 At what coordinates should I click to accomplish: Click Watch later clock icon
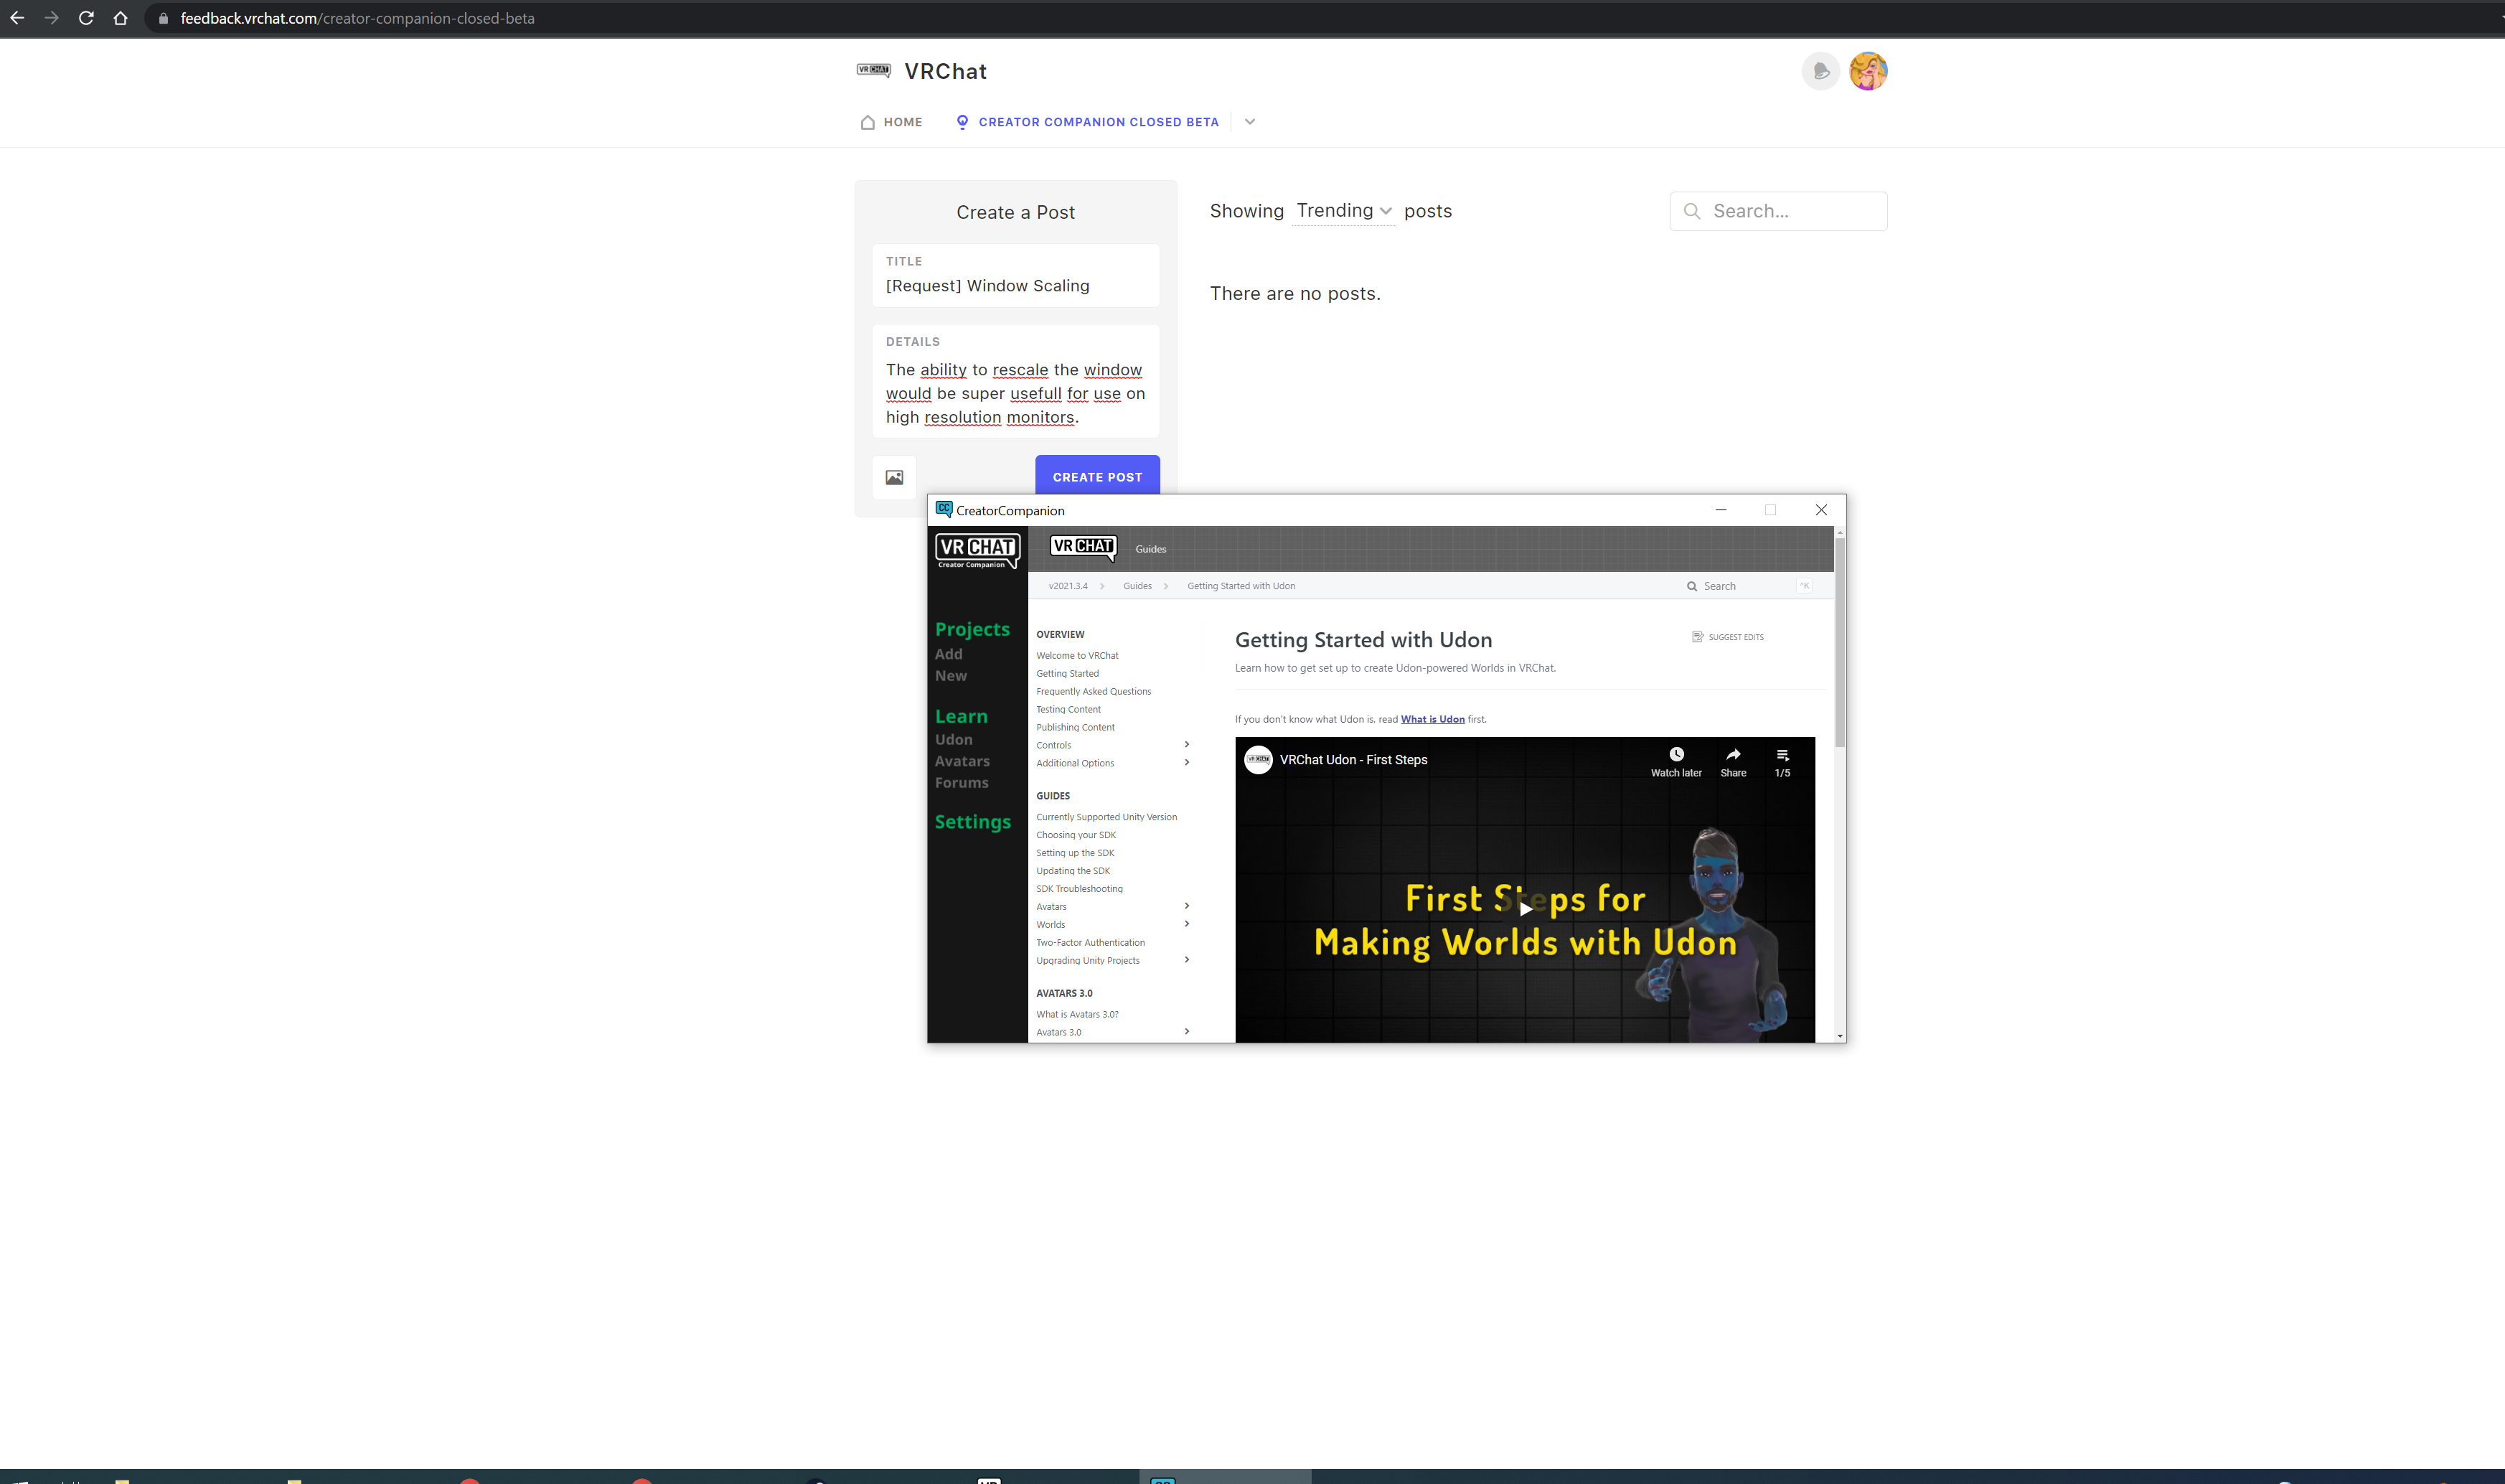[1676, 755]
